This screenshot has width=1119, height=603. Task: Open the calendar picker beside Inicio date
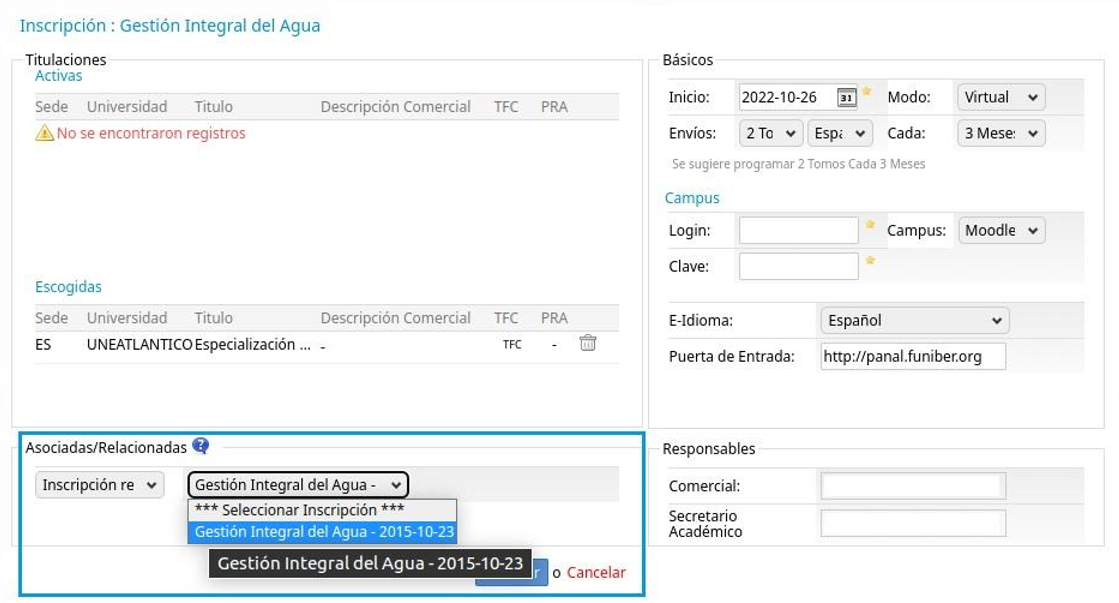pyautogui.click(x=846, y=98)
